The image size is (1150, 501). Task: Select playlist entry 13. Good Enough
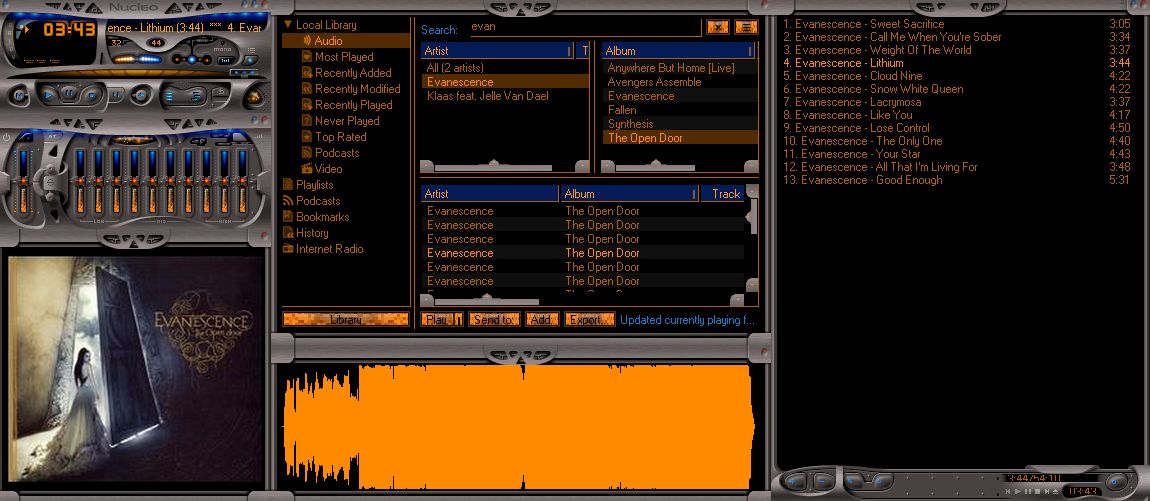coord(956,180)
